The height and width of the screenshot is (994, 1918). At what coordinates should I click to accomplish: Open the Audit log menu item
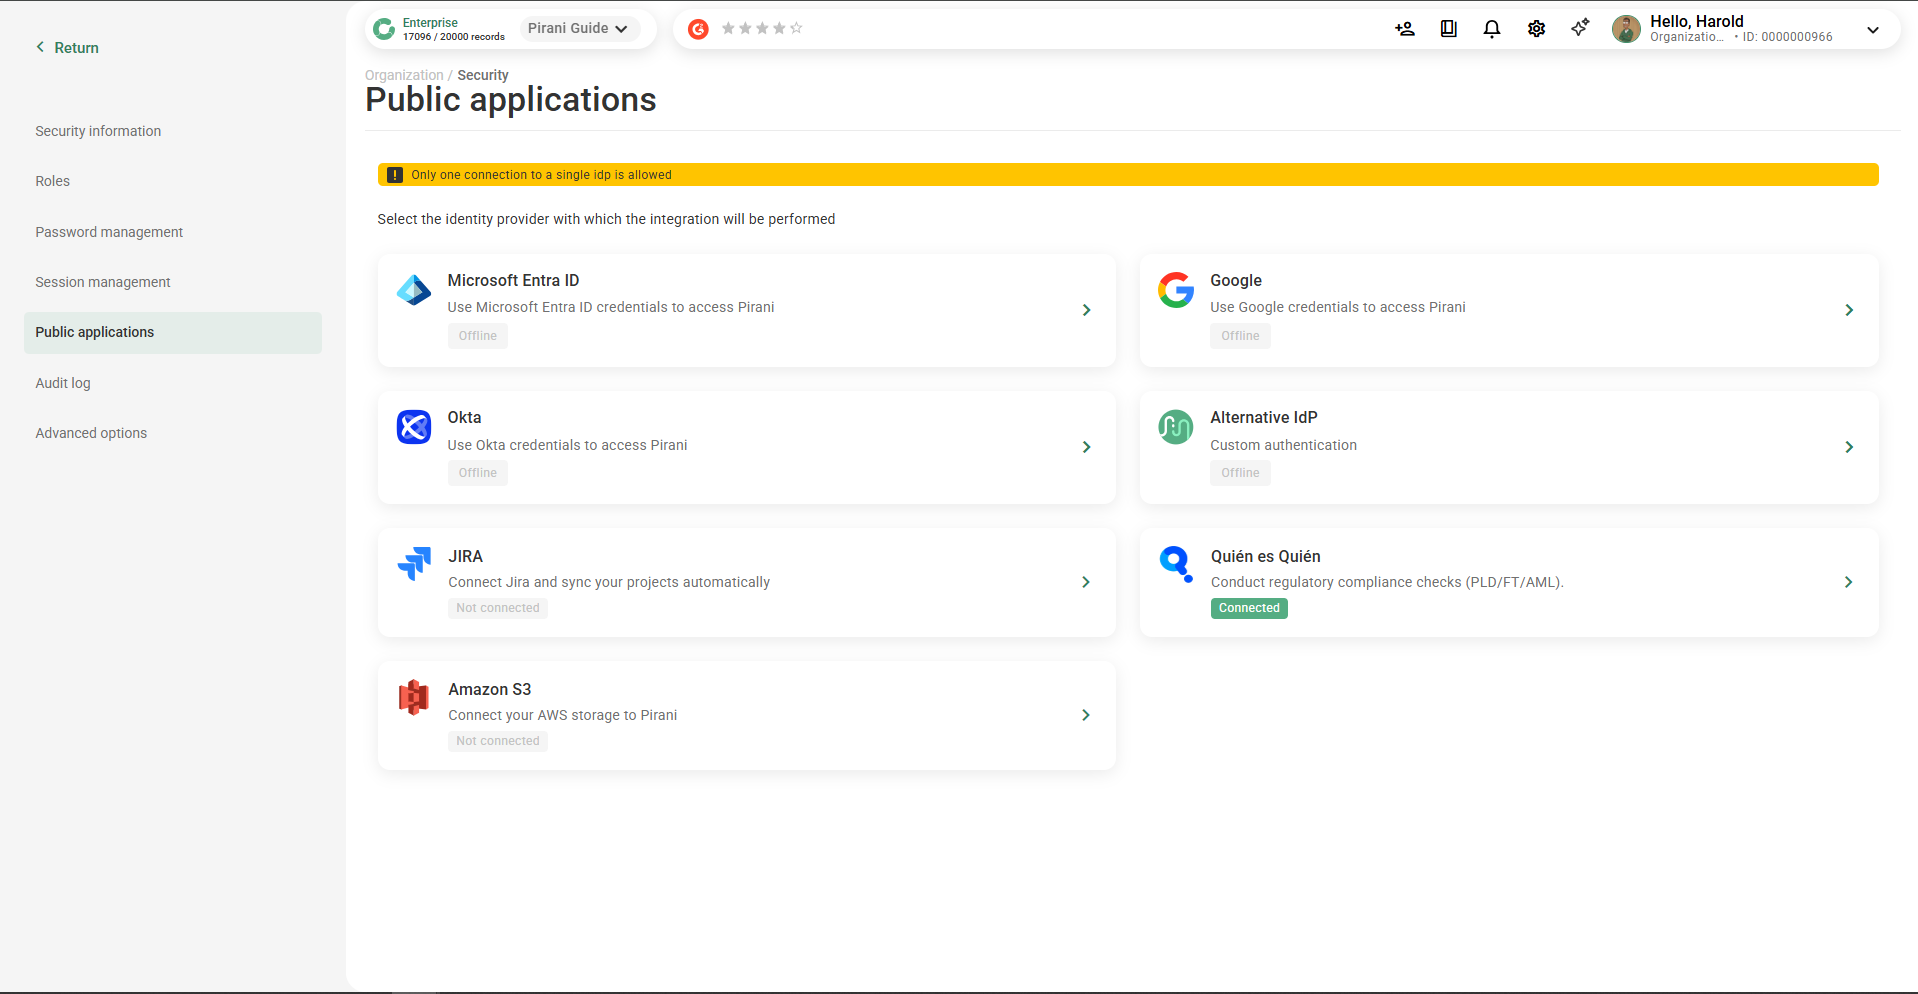click(x=63, y=383)
